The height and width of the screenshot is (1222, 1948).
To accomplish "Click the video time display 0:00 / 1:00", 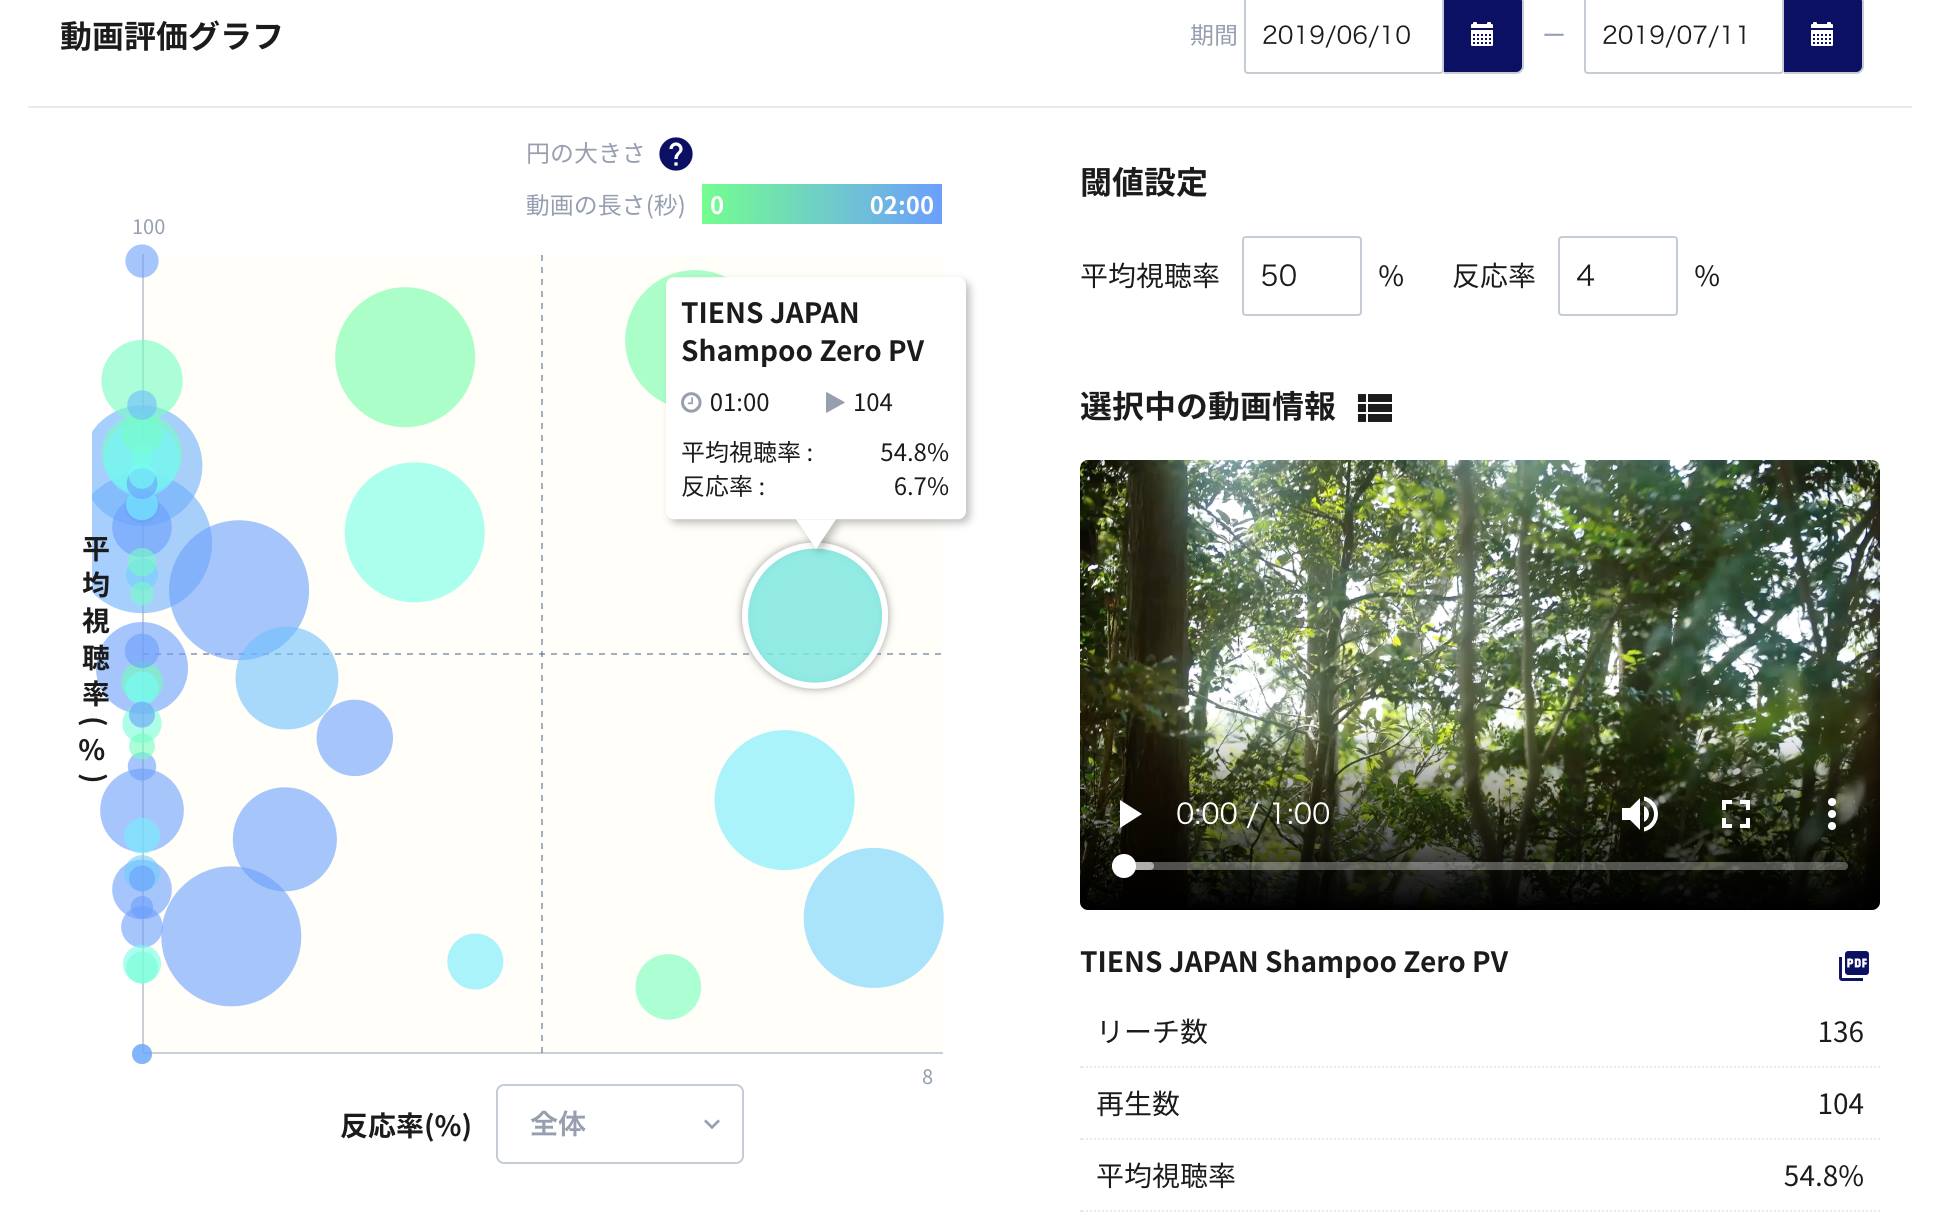I will 1252,814.
